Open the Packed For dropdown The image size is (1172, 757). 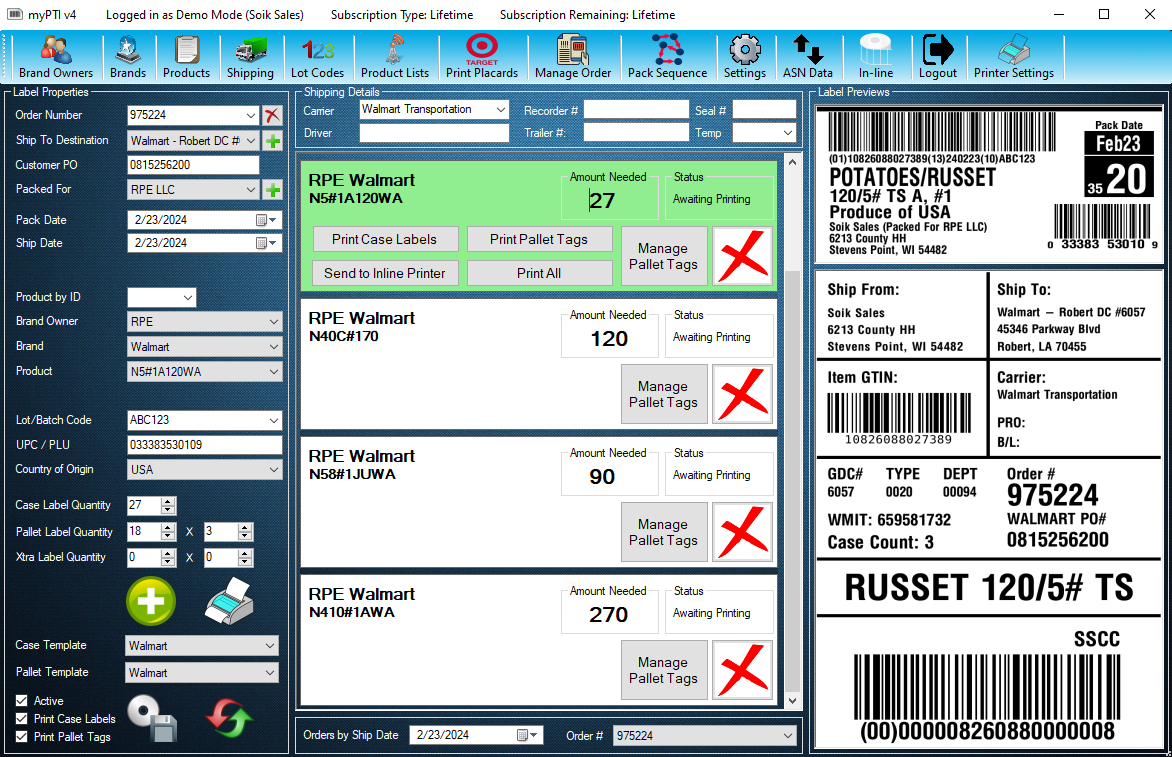click(x=250, y=190)
